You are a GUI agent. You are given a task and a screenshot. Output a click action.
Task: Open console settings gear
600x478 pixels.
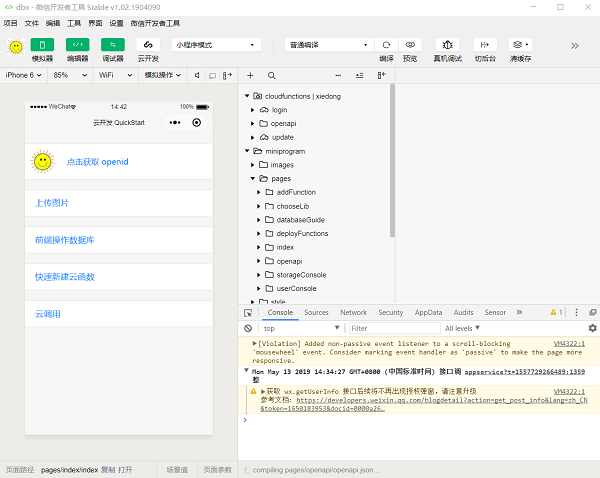point(592,328)
